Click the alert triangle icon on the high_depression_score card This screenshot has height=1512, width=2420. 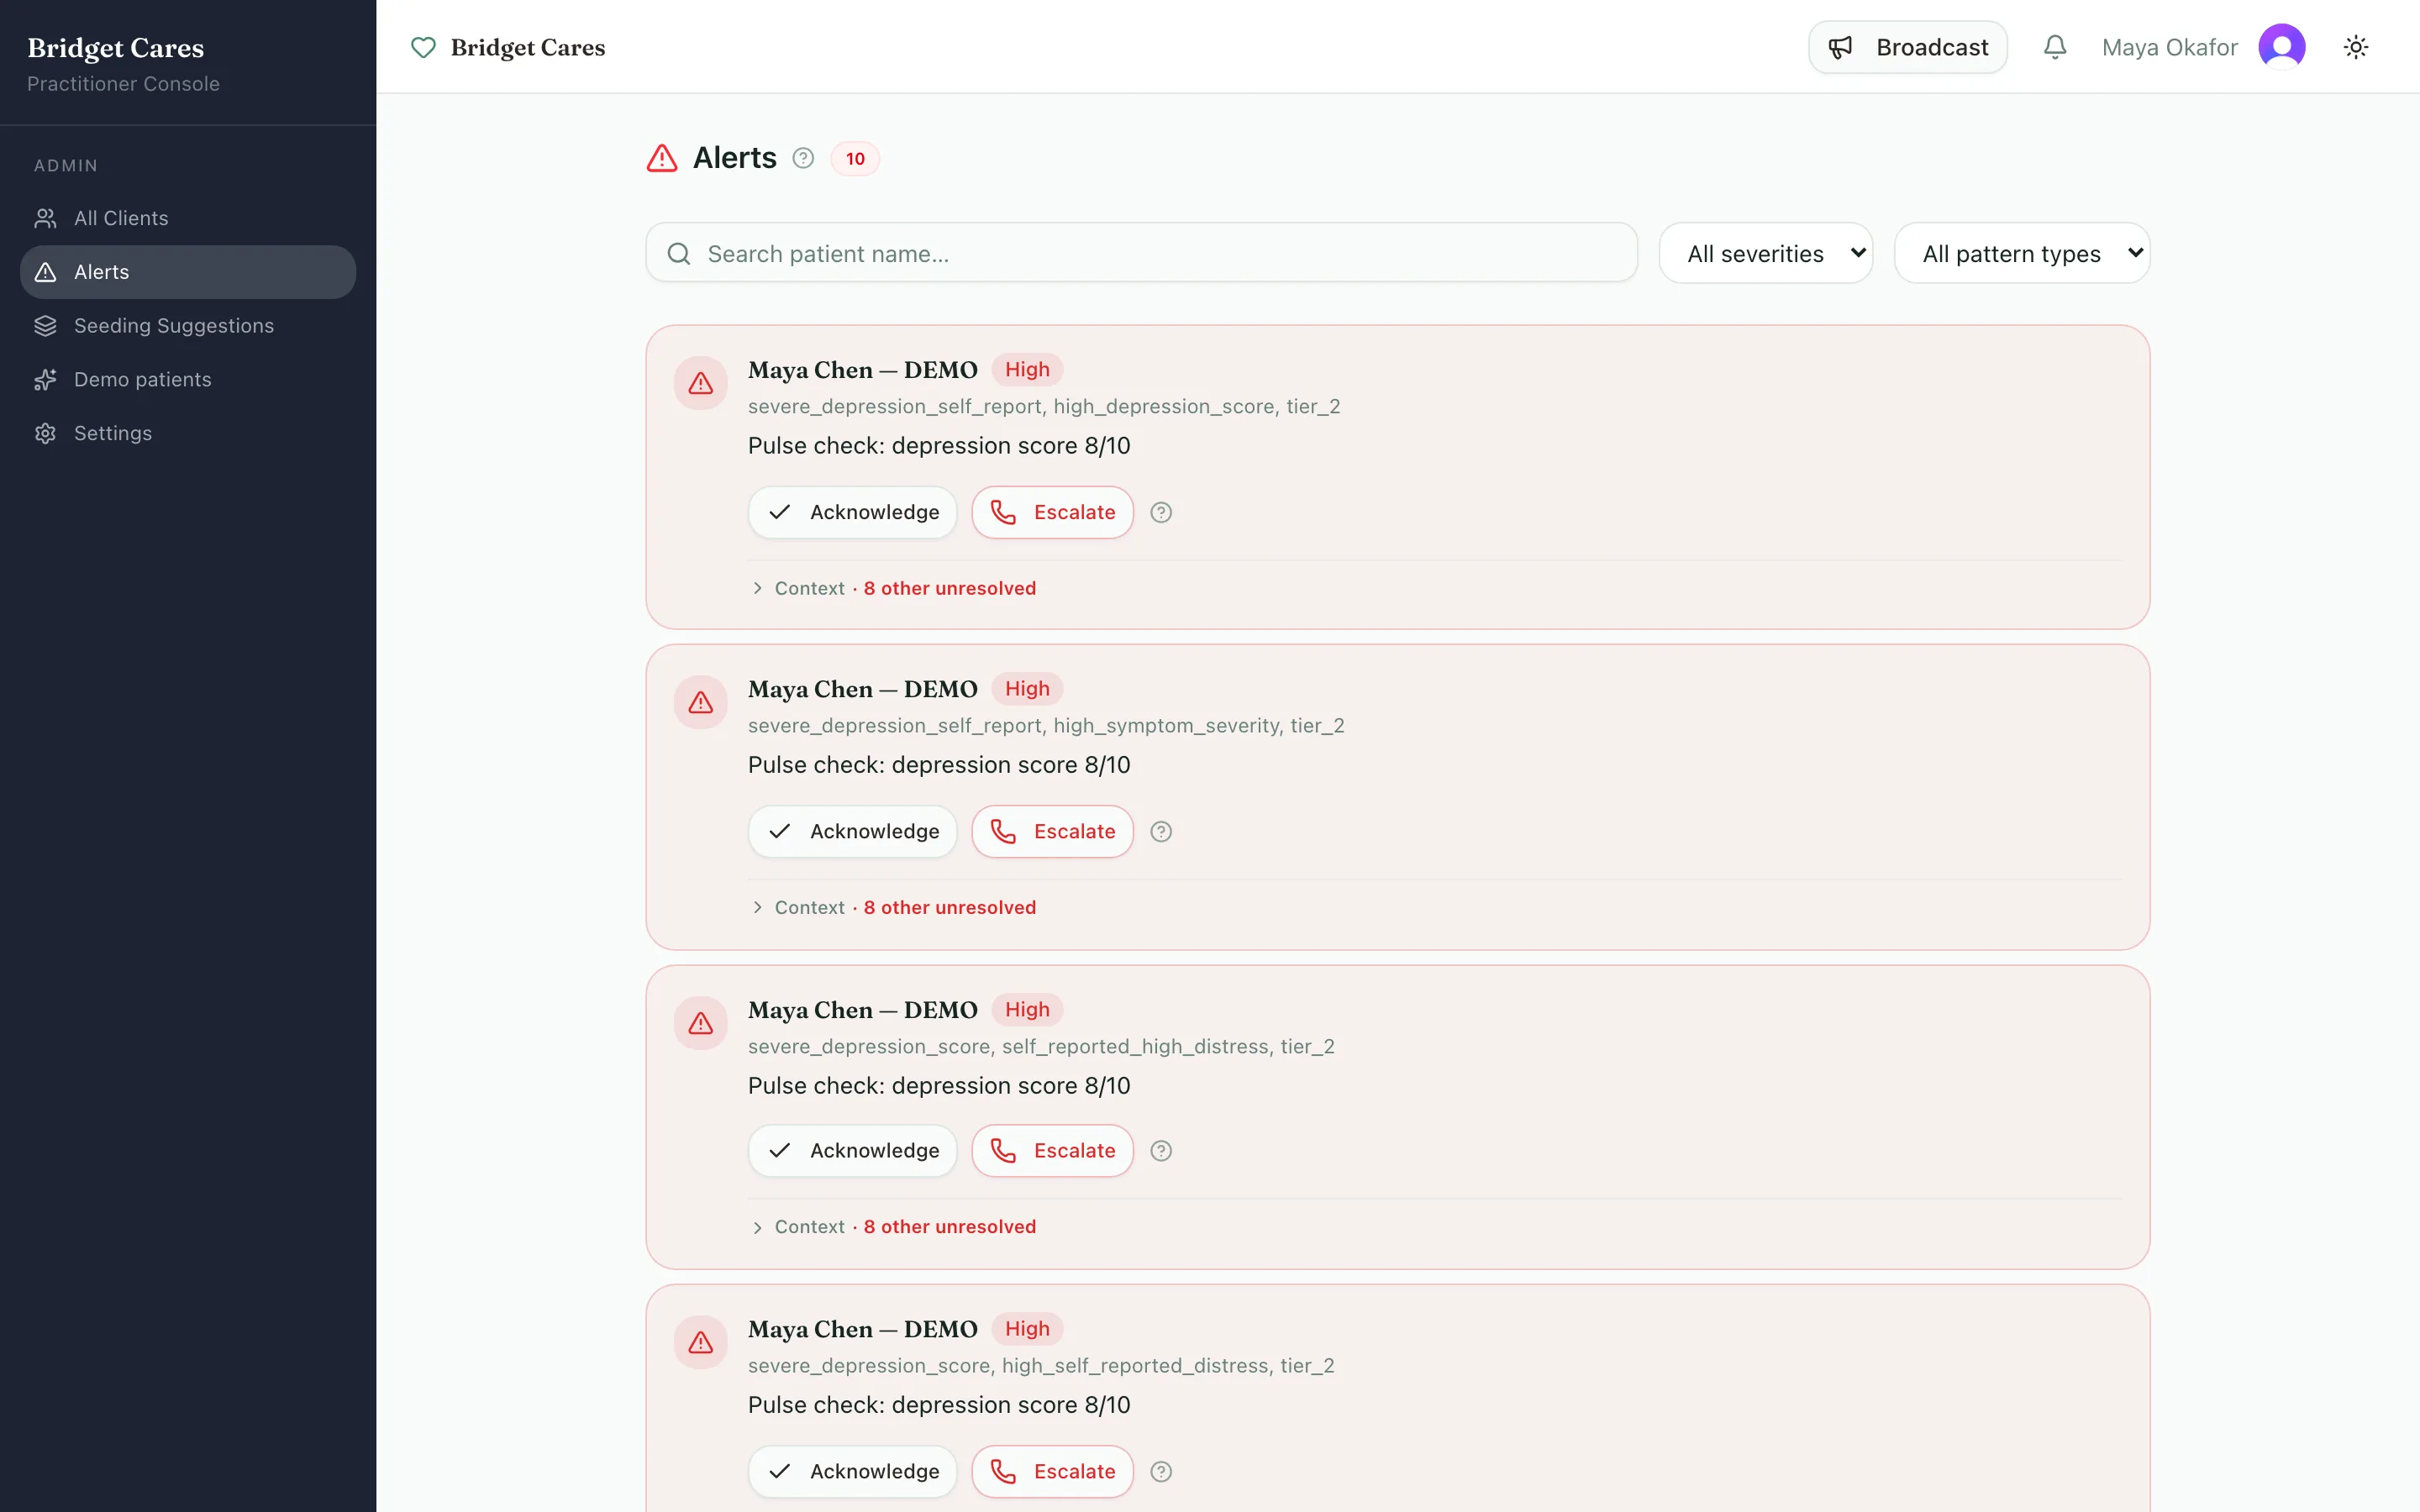point(700,383)
